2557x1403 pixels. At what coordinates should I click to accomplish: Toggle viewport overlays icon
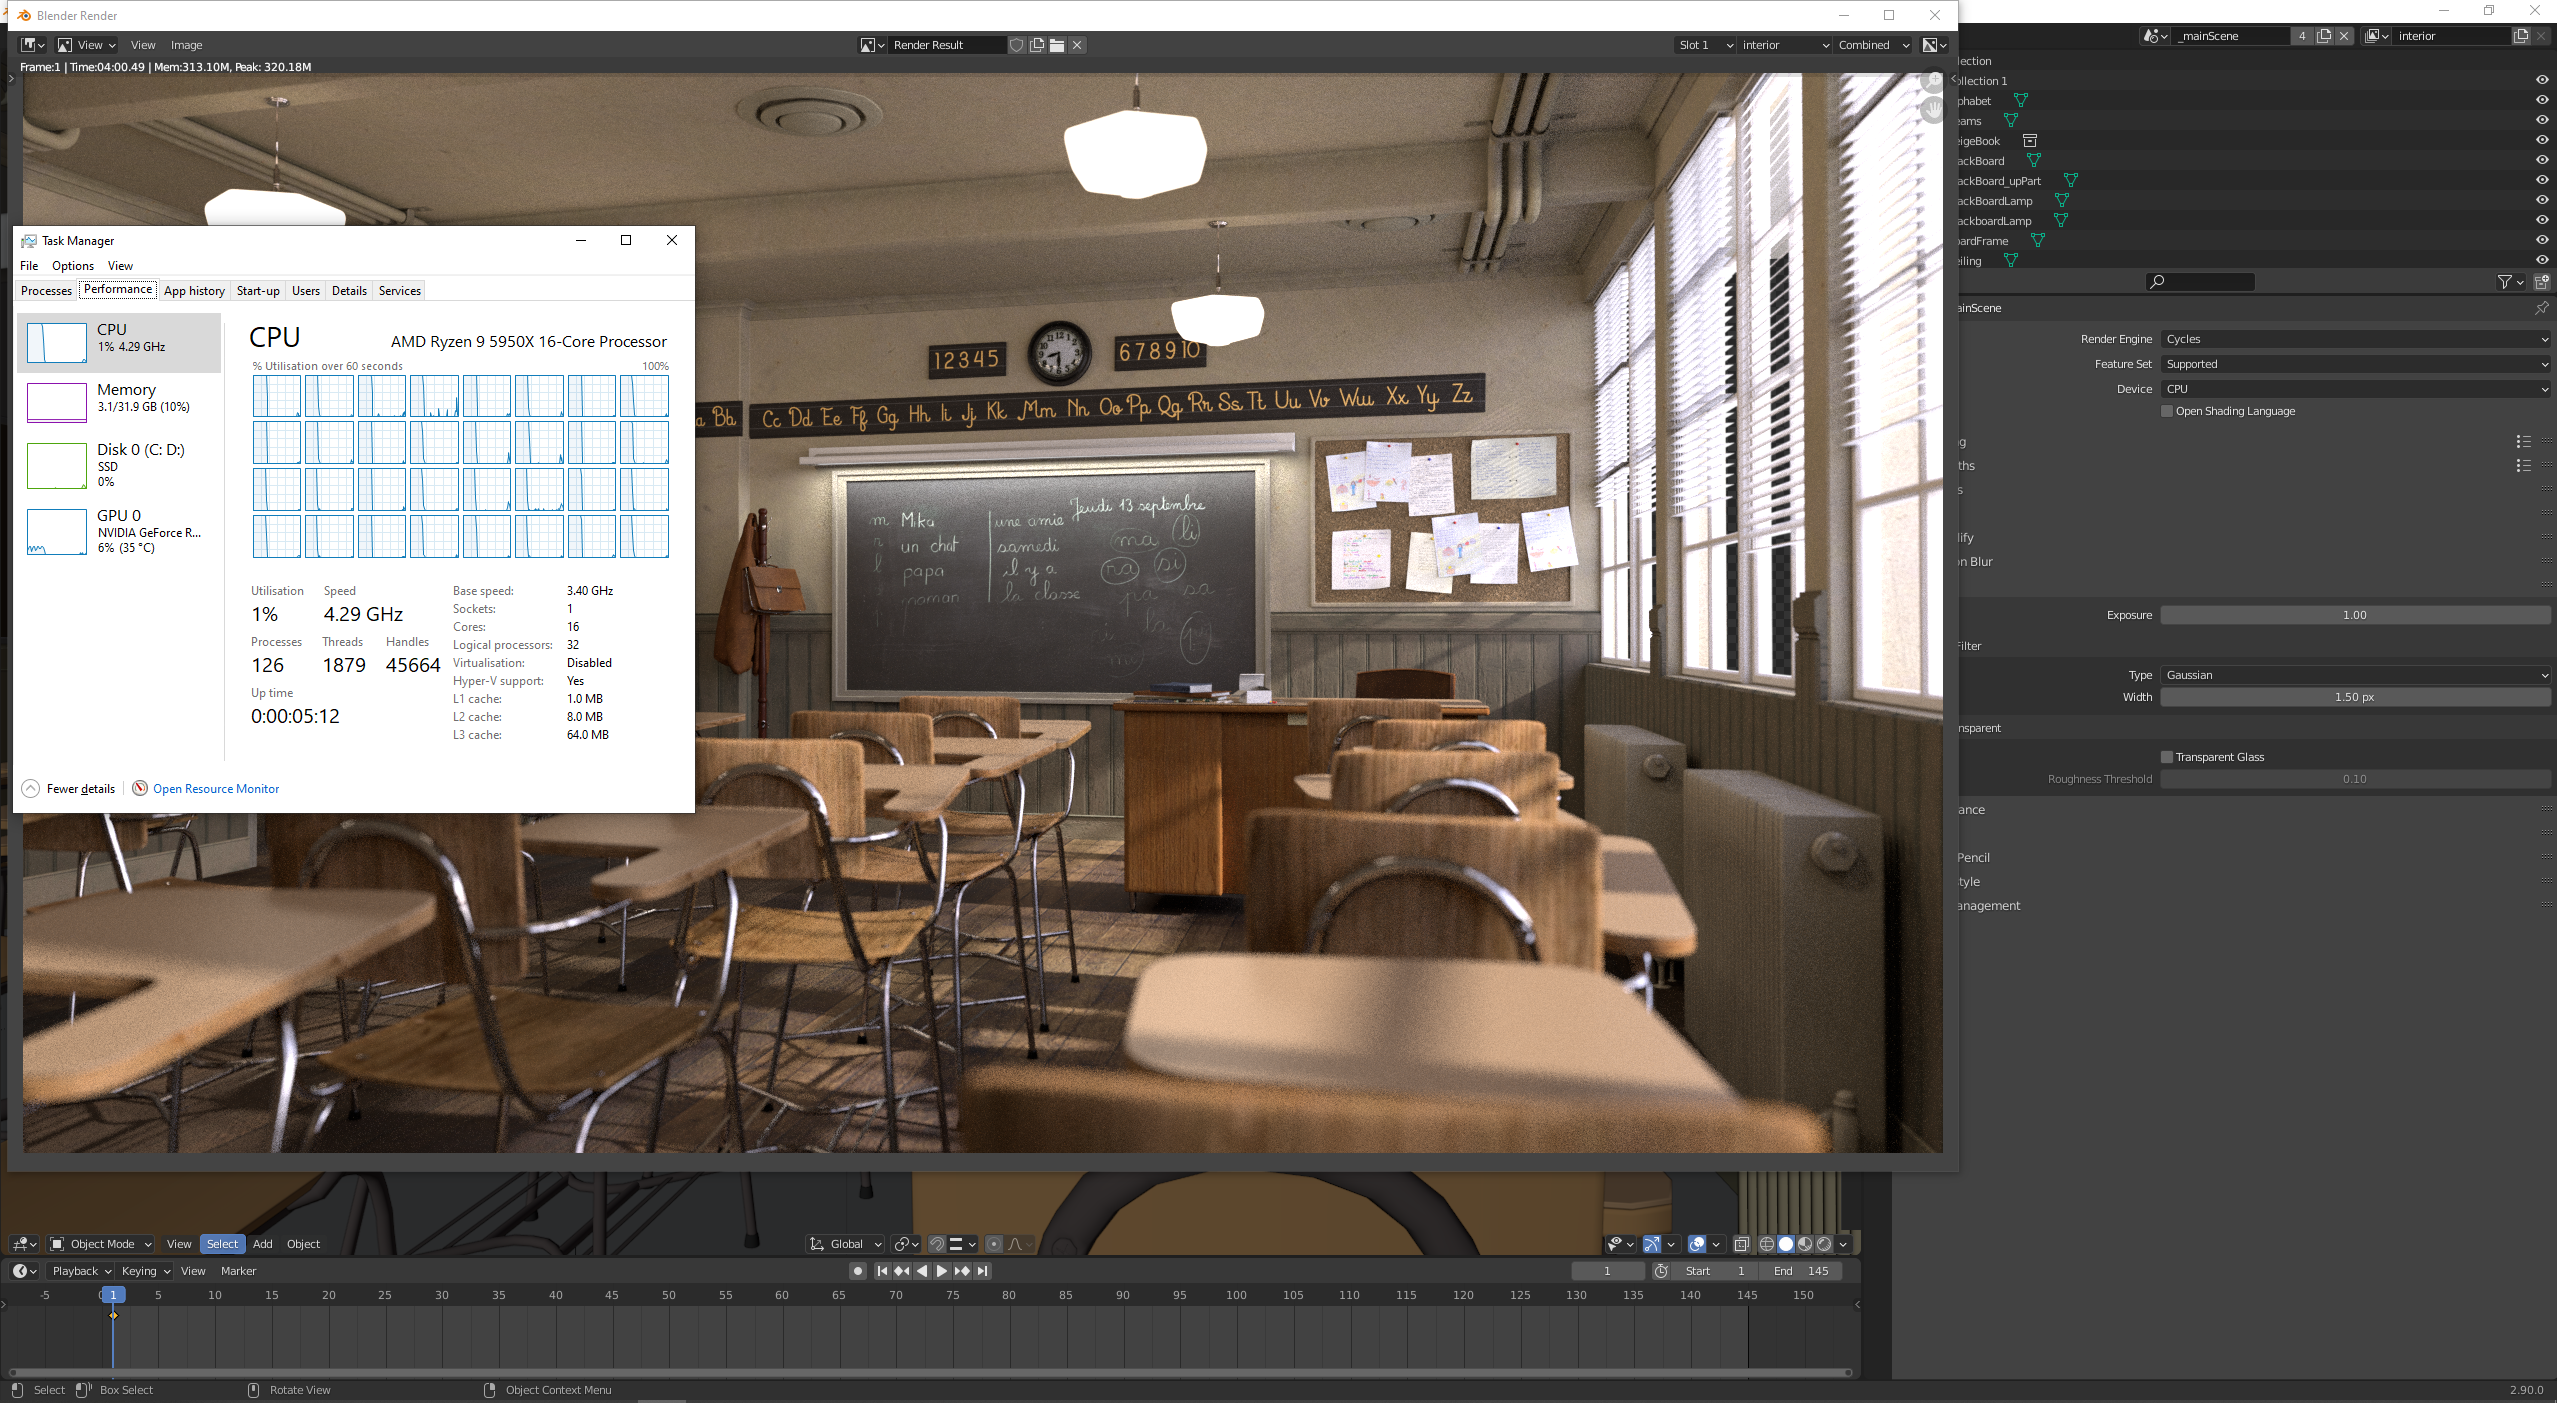tap(1697, 1244)
